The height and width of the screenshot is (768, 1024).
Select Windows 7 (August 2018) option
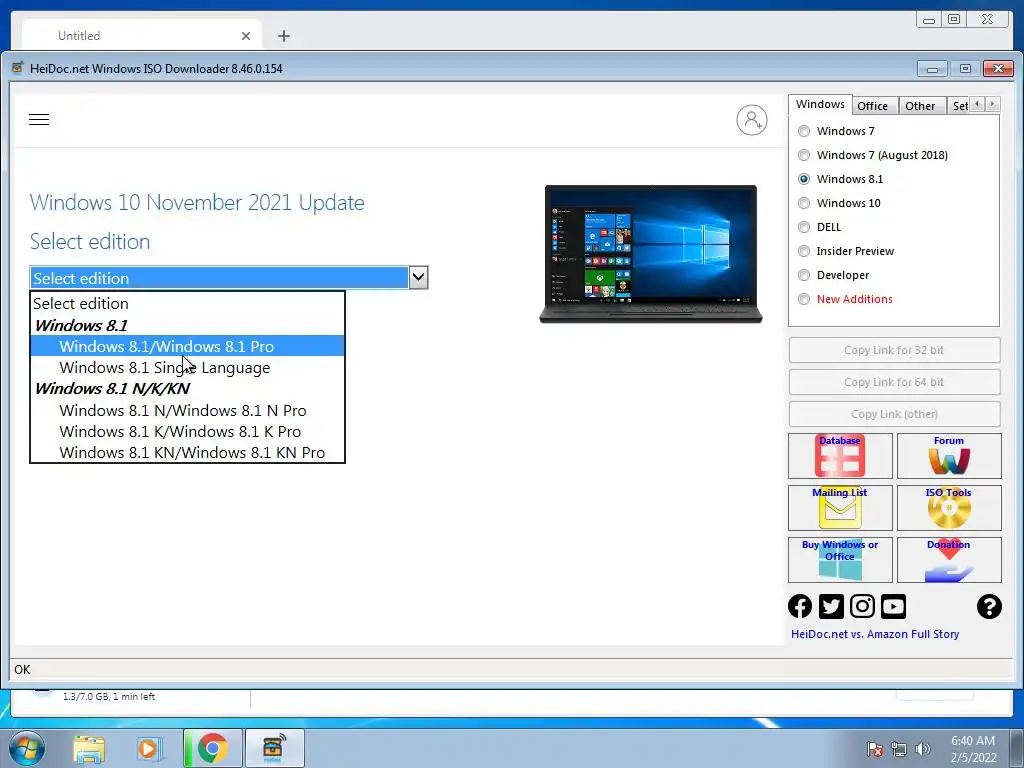pos(804,155)
